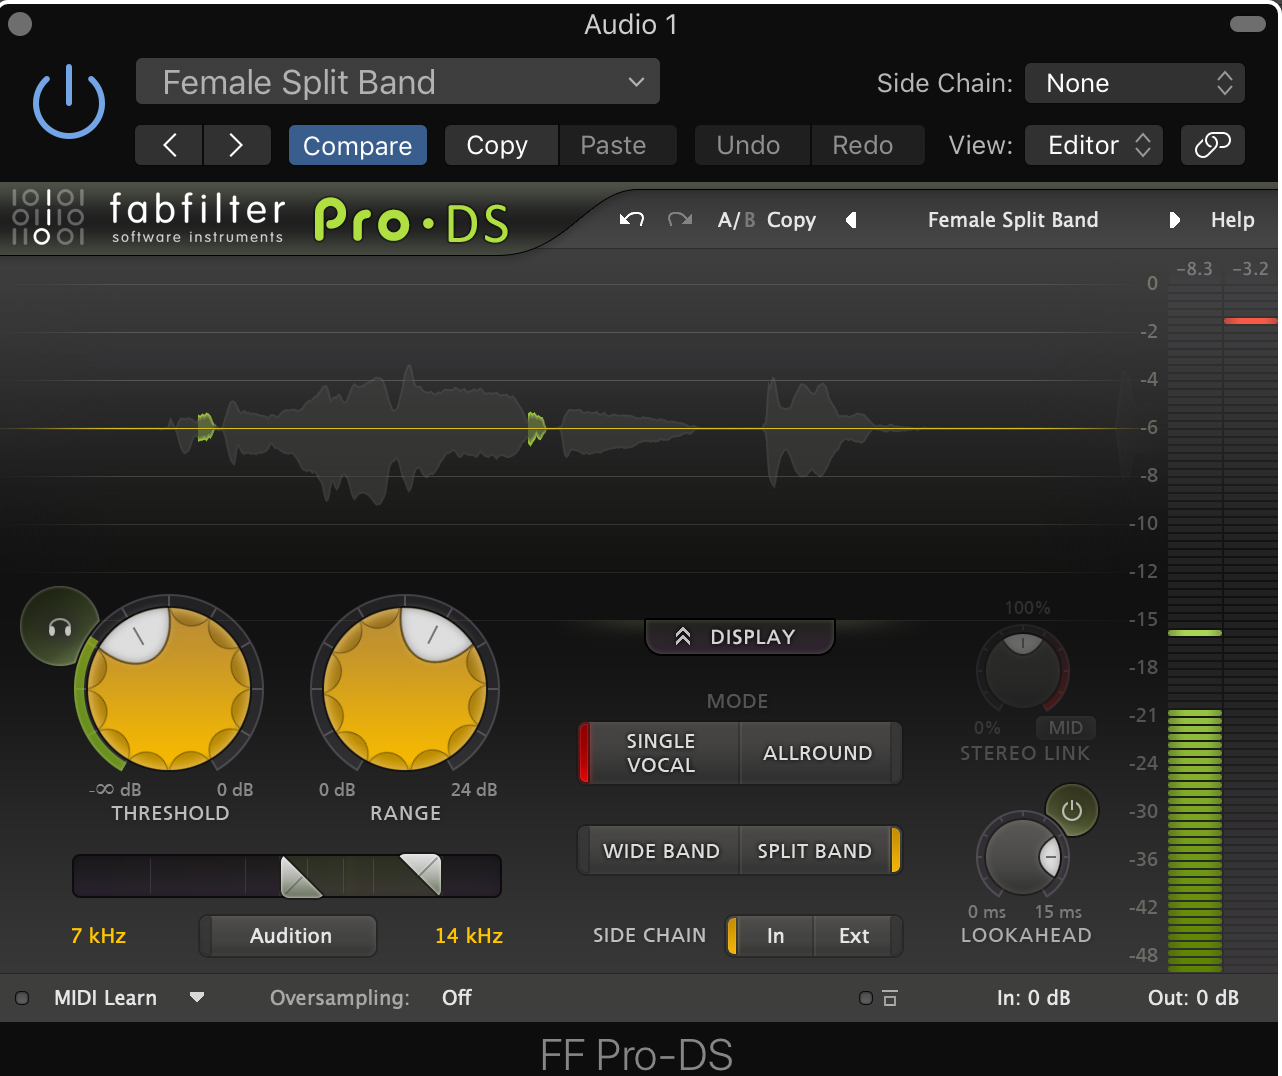Screen dimensions: 1282x1076
Task: Click the plugin power bypass icon
Action: (68, 102)
